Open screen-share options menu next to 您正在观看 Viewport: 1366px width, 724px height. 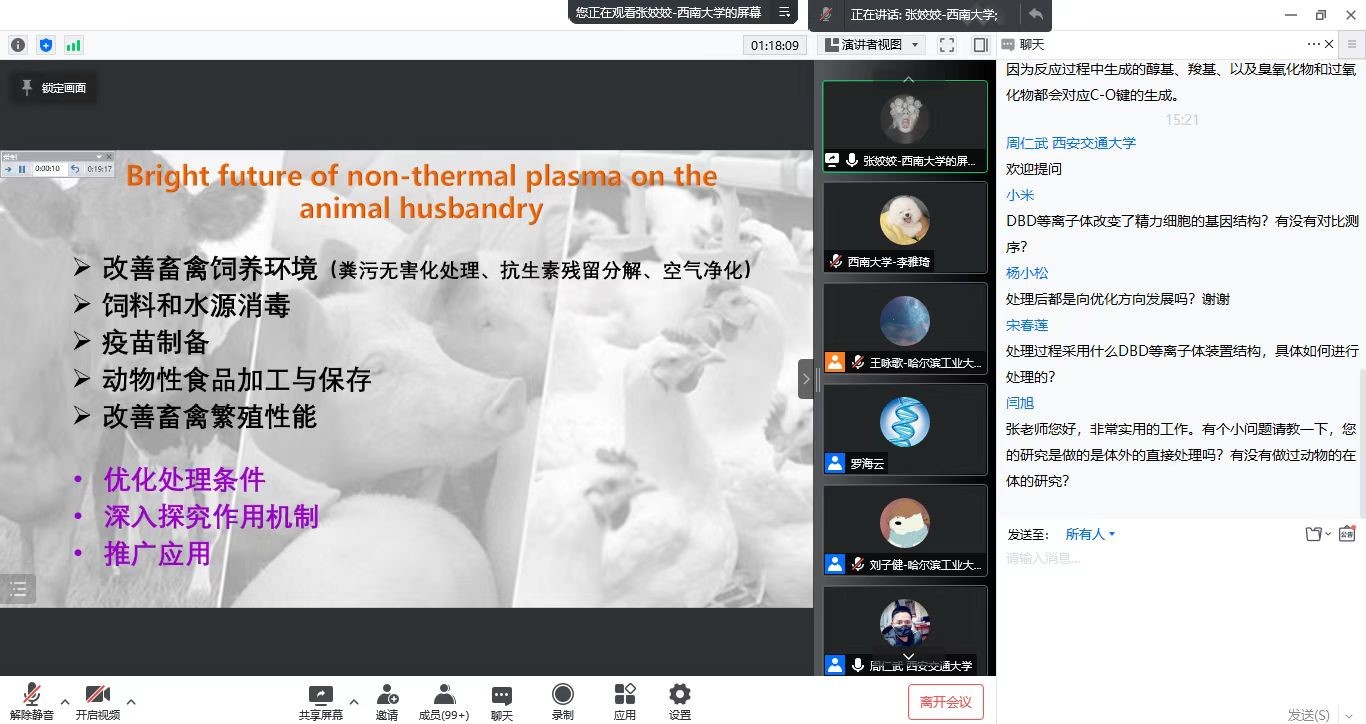coord(785,13)
